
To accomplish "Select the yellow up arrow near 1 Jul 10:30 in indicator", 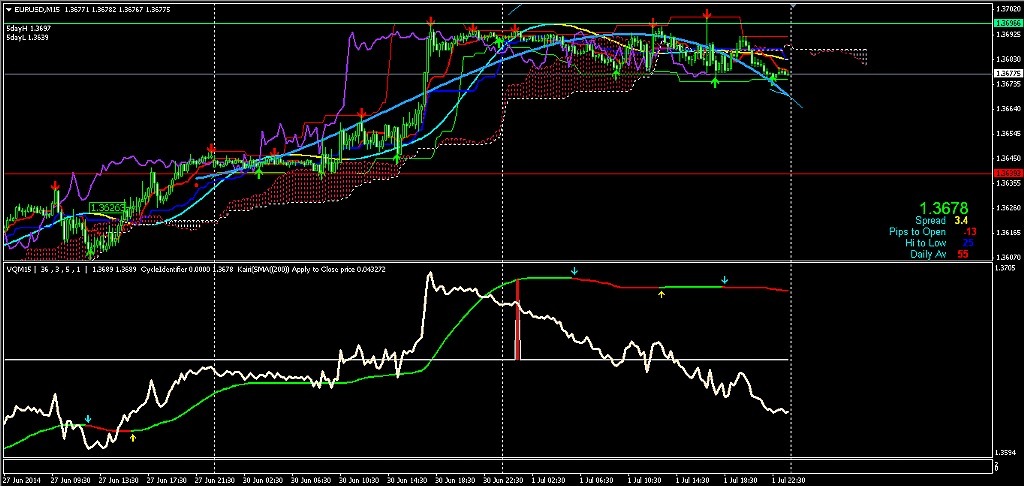I will tap(661, 294).
